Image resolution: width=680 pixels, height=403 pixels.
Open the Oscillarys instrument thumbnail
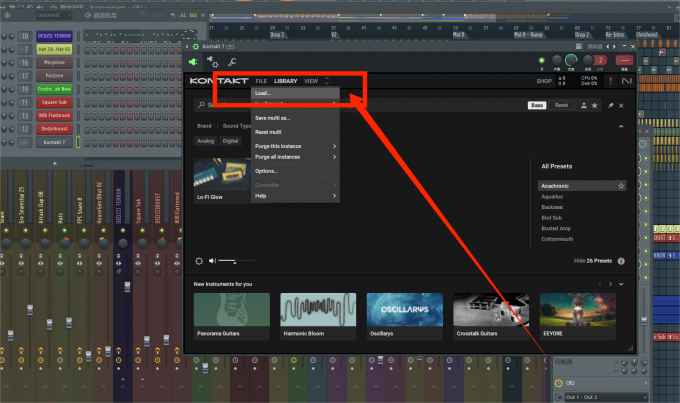pyautogui.click(x=405, y=309)
